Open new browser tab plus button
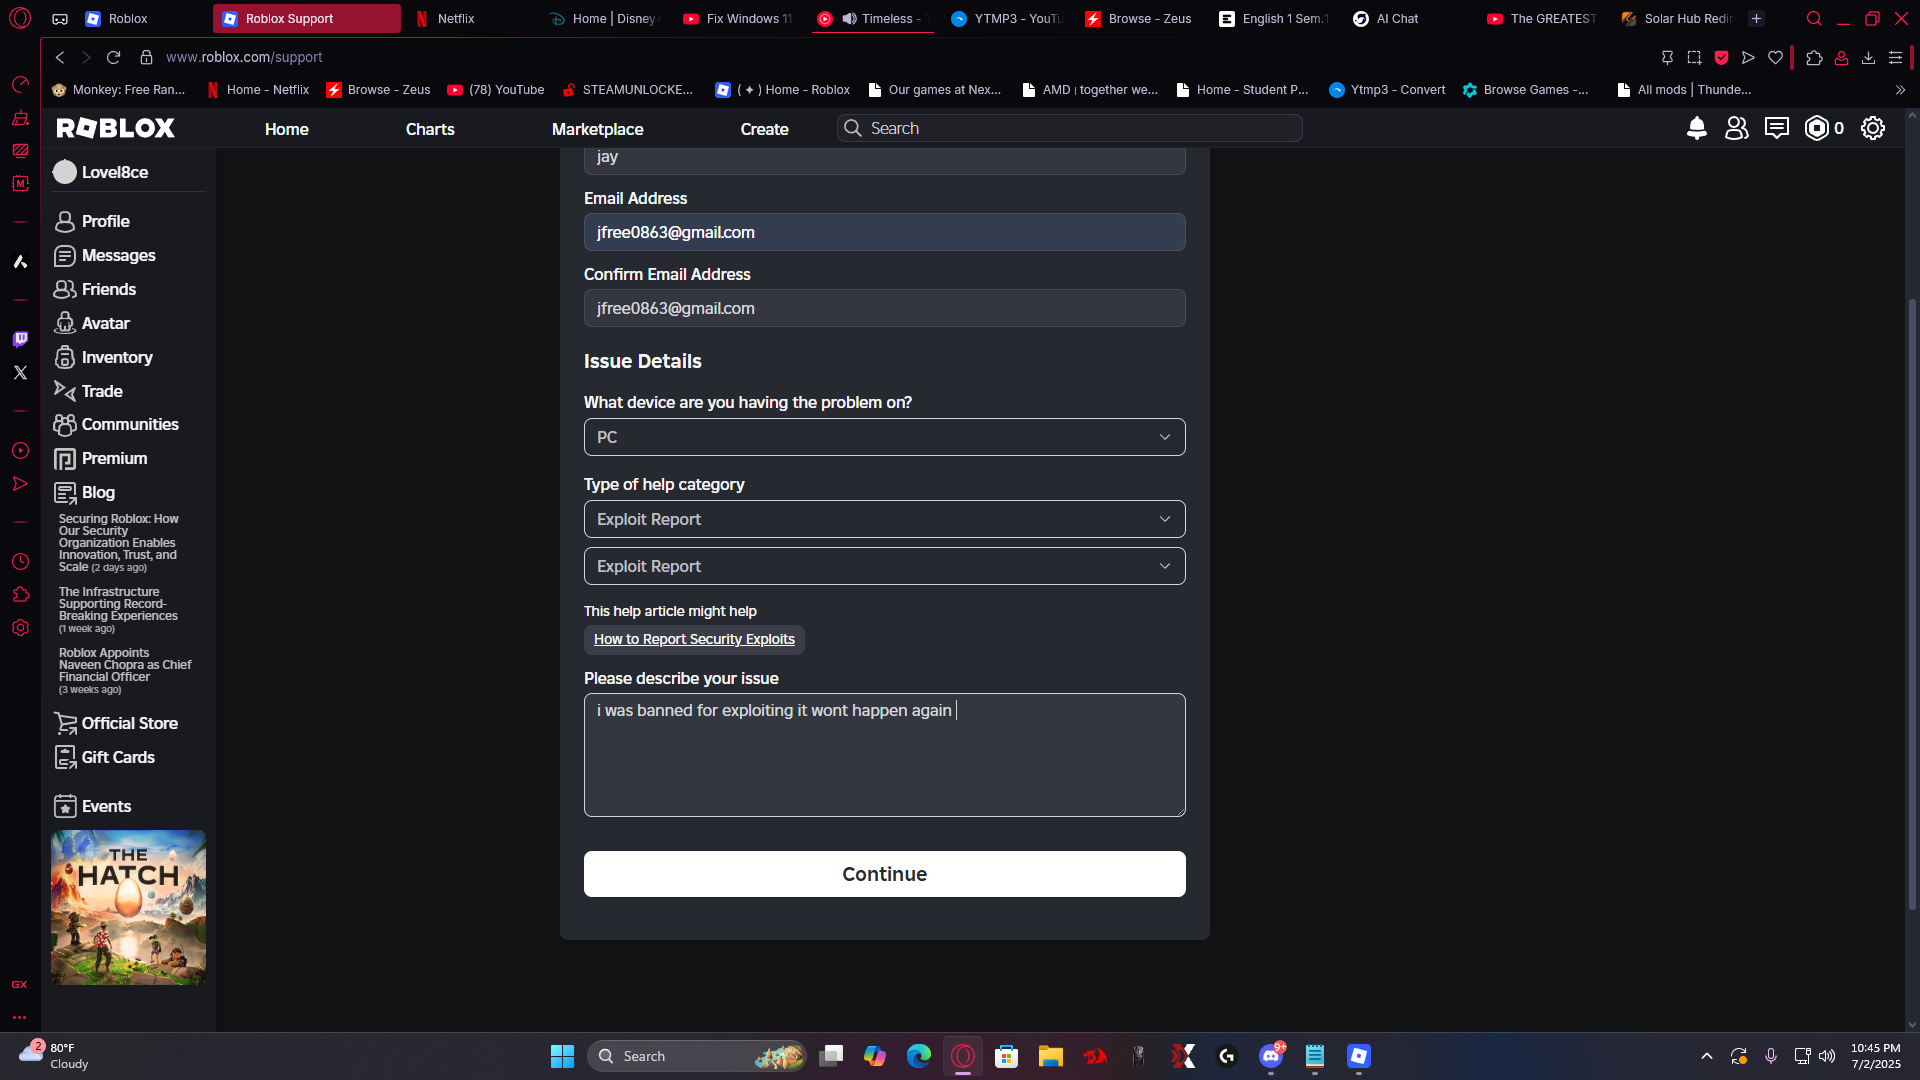Screen dimensions: 1920x1080 point(1756,18)
